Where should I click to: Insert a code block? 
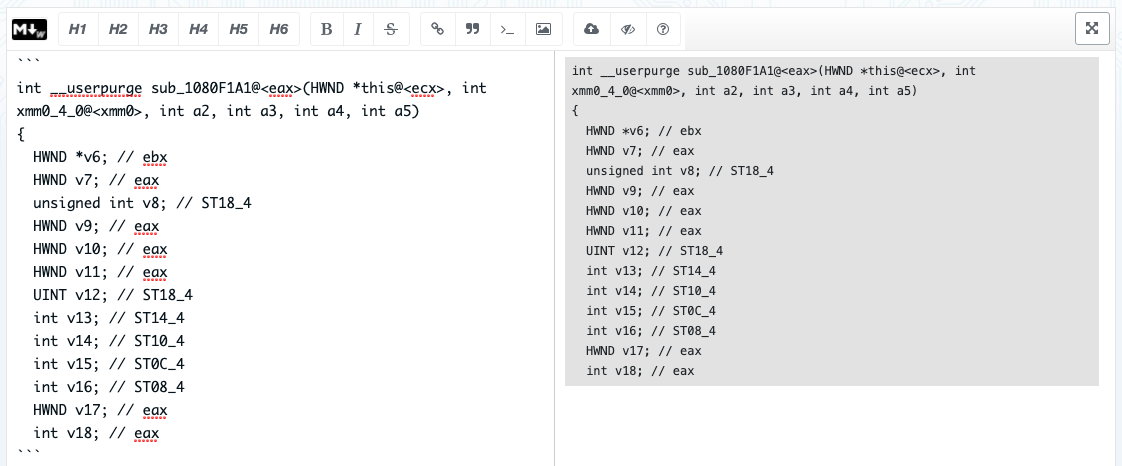(507, 29)
